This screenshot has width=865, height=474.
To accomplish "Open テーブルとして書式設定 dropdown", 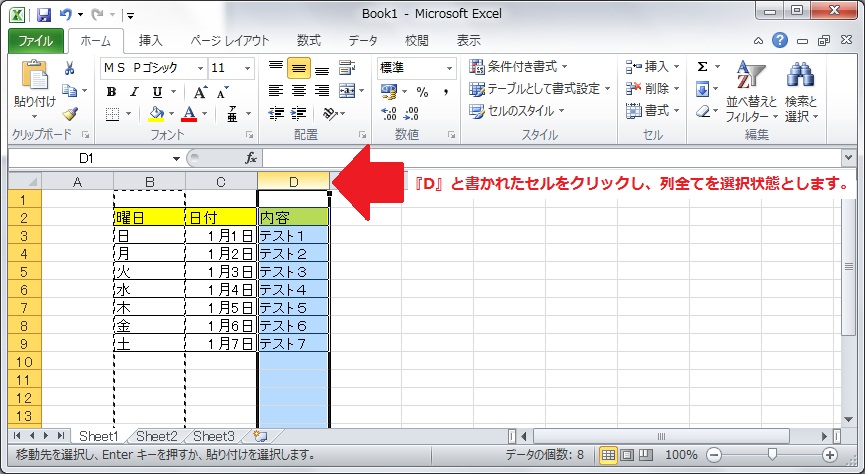I will tap(540, 89).
